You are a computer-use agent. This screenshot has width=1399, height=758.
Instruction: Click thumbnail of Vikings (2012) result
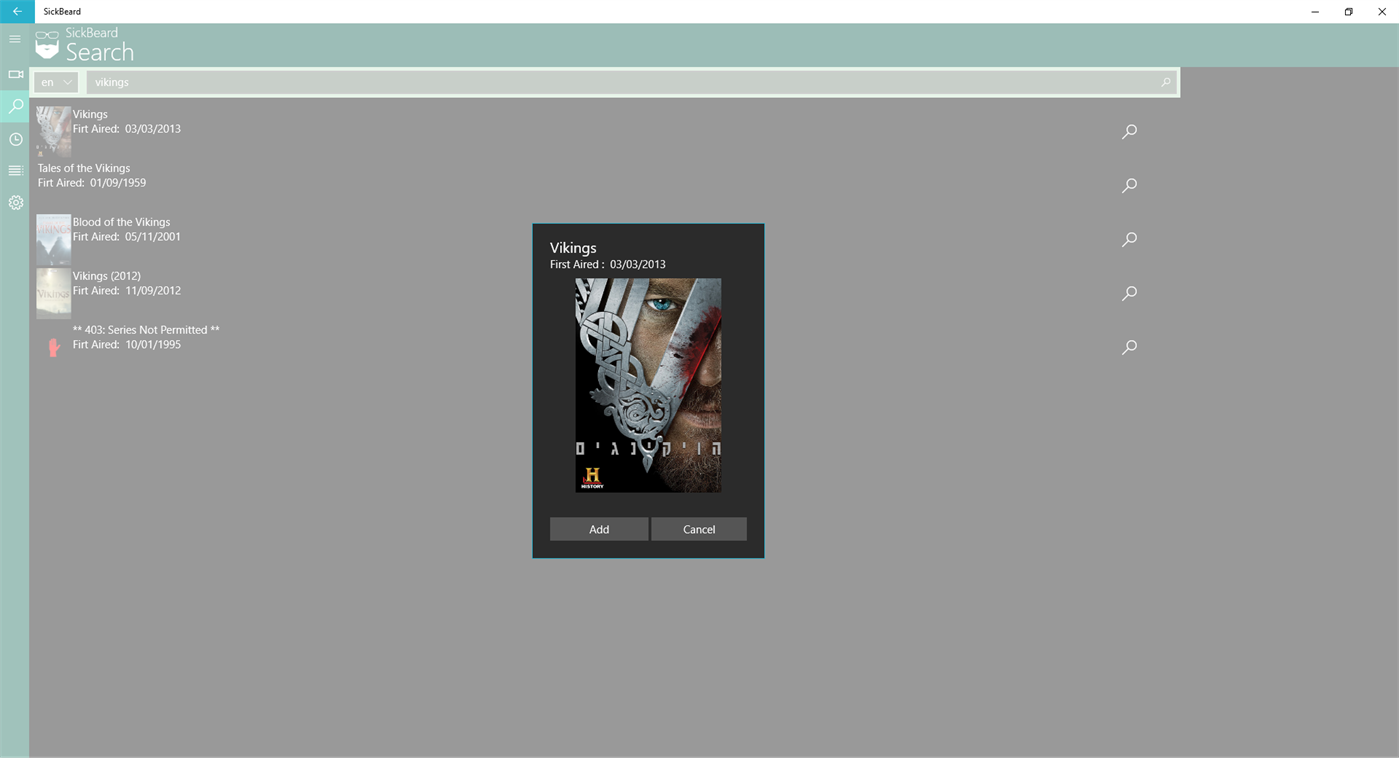pos(54,293)
